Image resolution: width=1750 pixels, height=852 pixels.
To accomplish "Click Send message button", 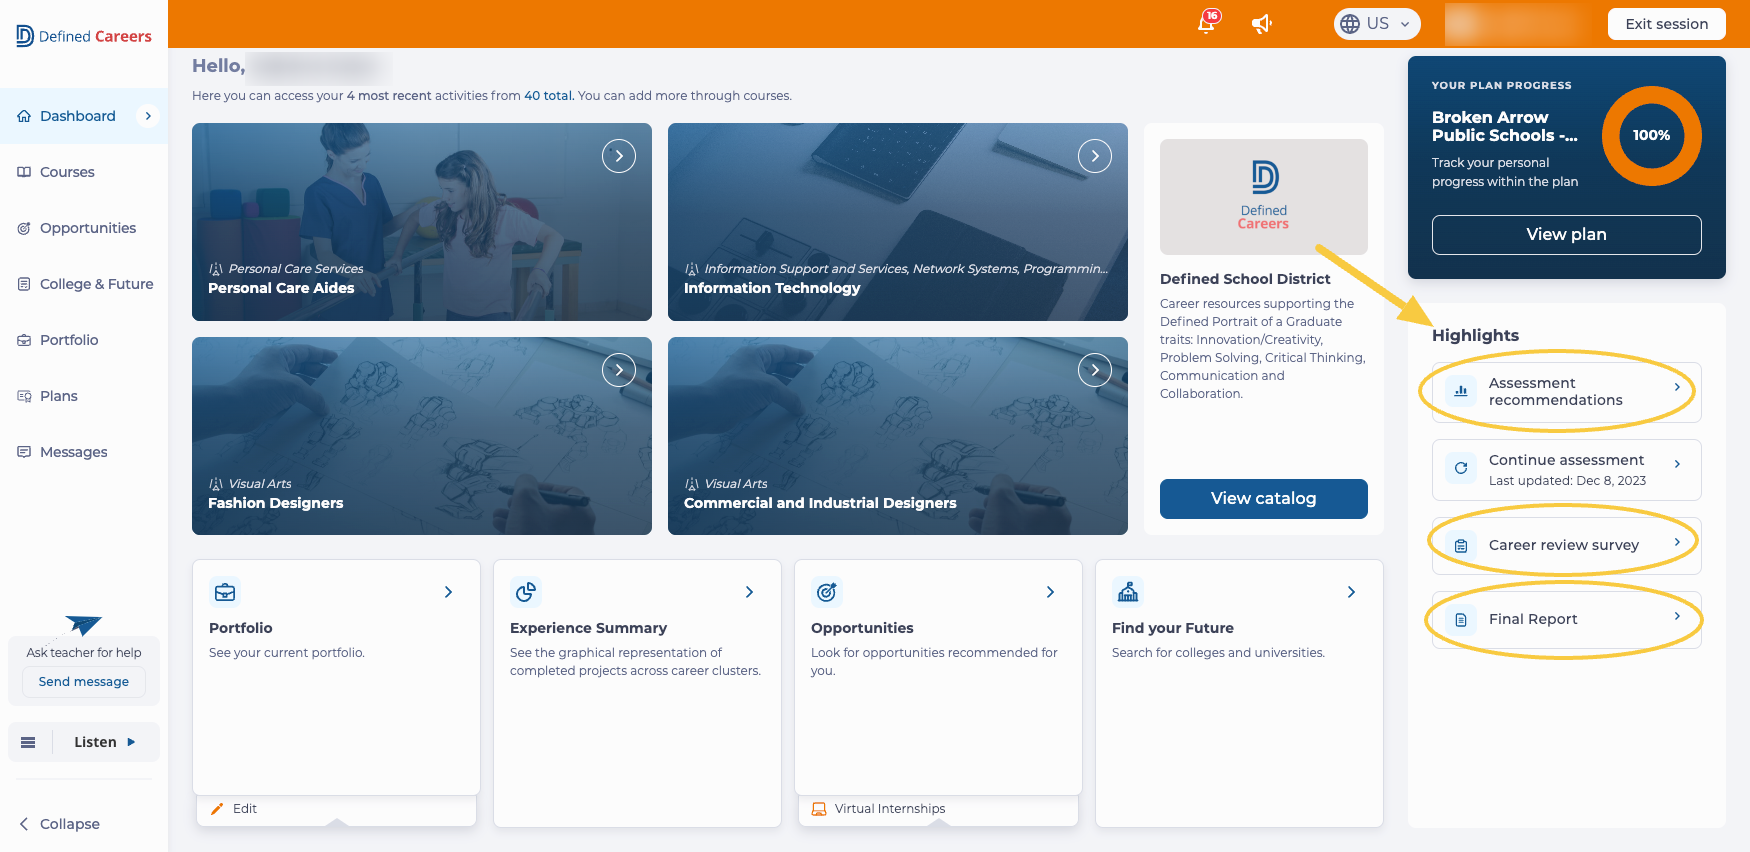I will coord(84,682).
